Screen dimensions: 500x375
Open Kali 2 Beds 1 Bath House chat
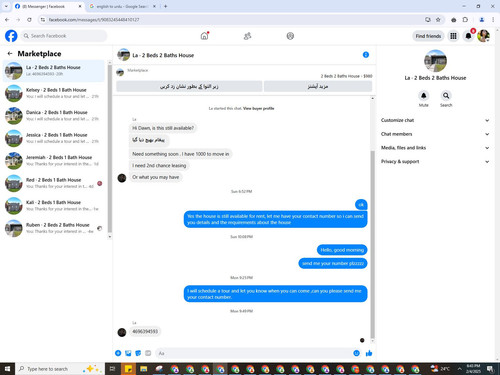(54, 206)
